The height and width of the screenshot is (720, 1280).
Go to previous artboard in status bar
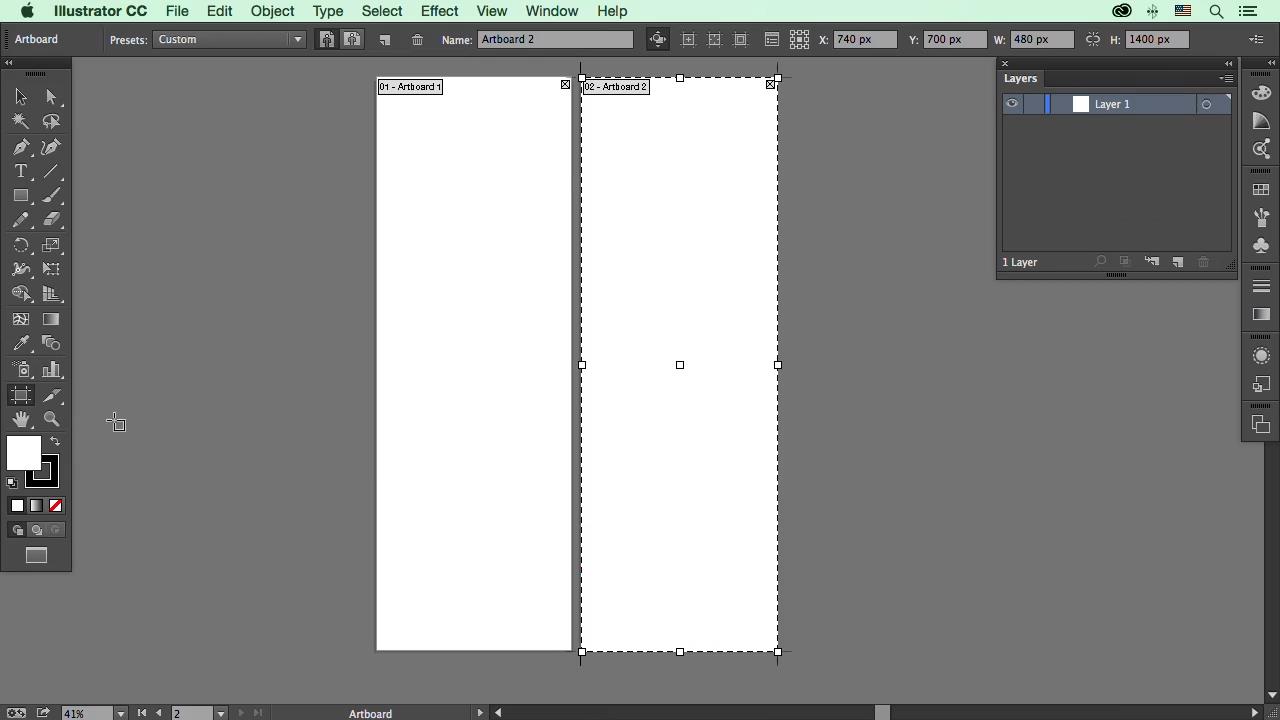click(158, 713)
